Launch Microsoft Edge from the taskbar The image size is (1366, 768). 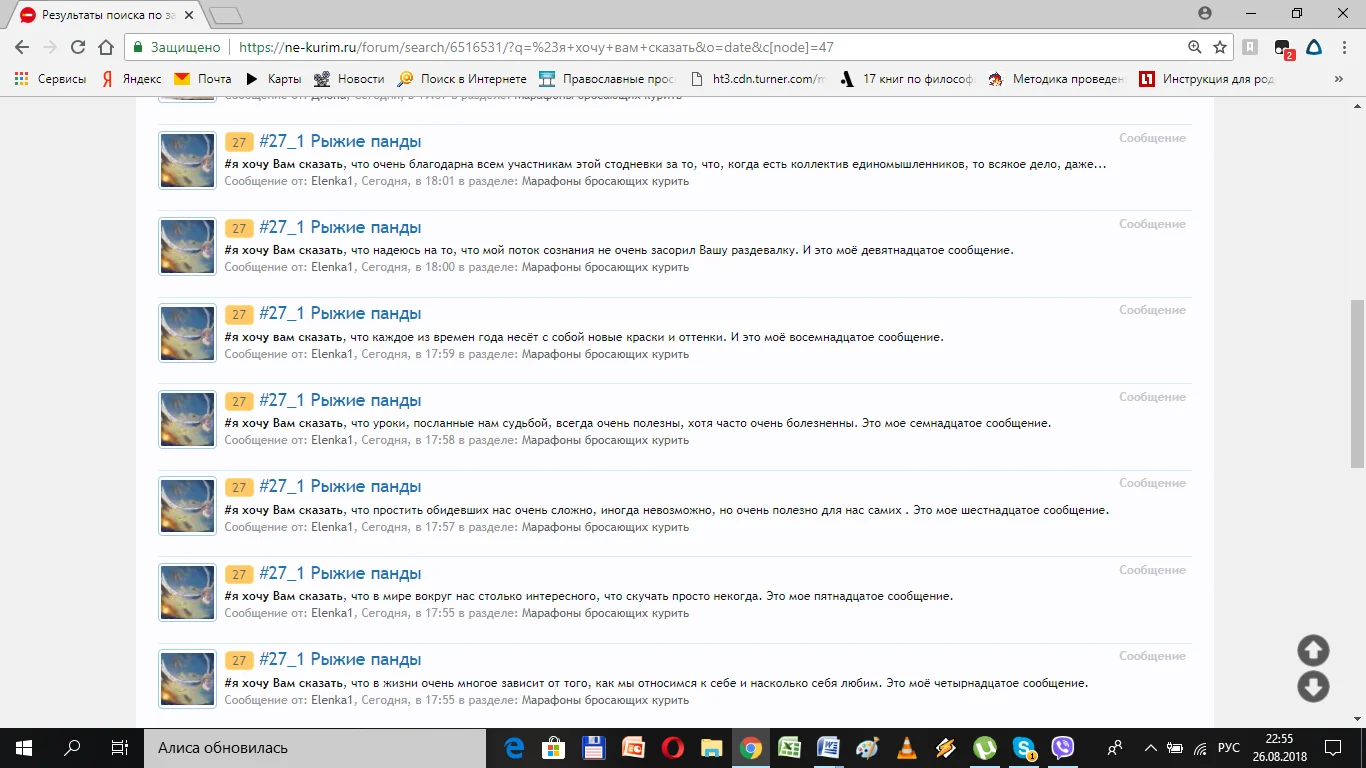[514, 748]
